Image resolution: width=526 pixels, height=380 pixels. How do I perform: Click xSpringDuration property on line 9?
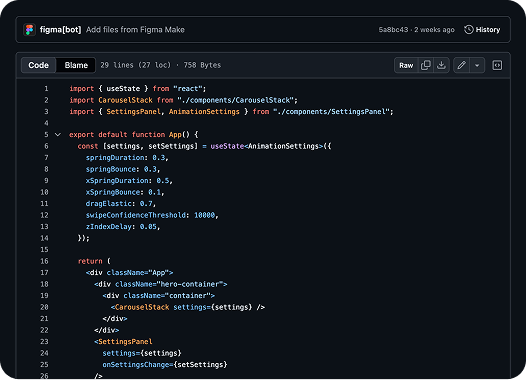[117, 180]
